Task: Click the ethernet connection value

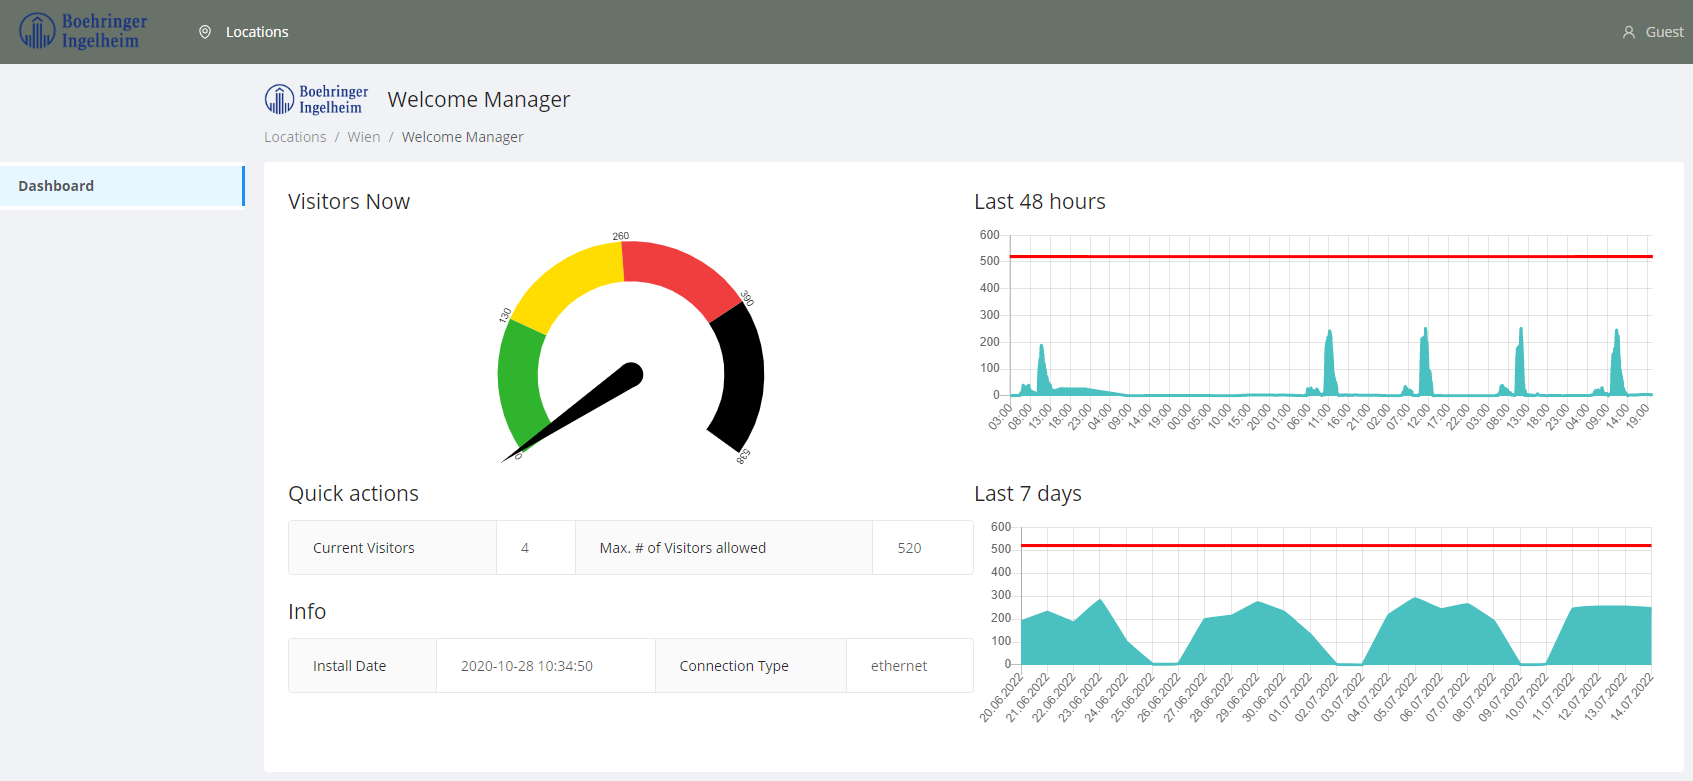Action: [x=899, y=666]
